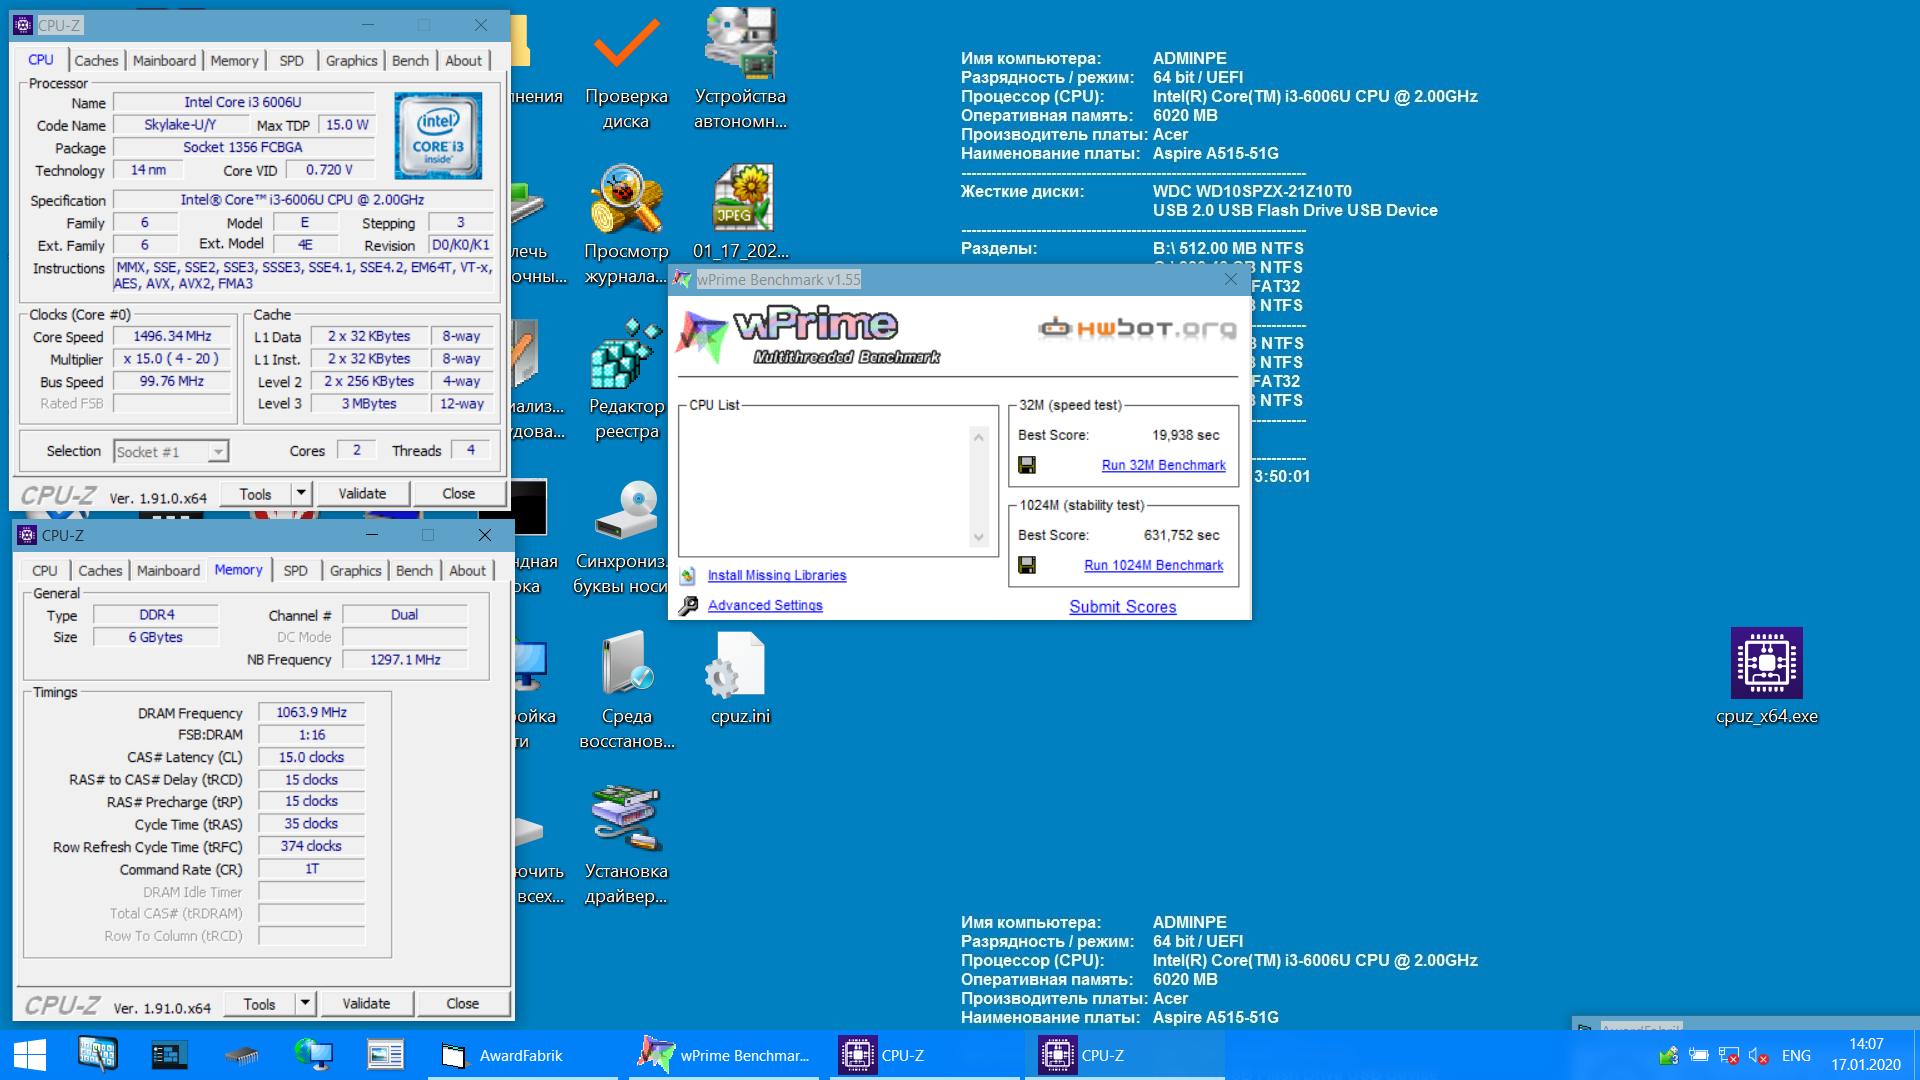Click the battery tray icon
Image resolution: width=1920 pixels, height=1080 pixels.
tap(1698, 1055)
